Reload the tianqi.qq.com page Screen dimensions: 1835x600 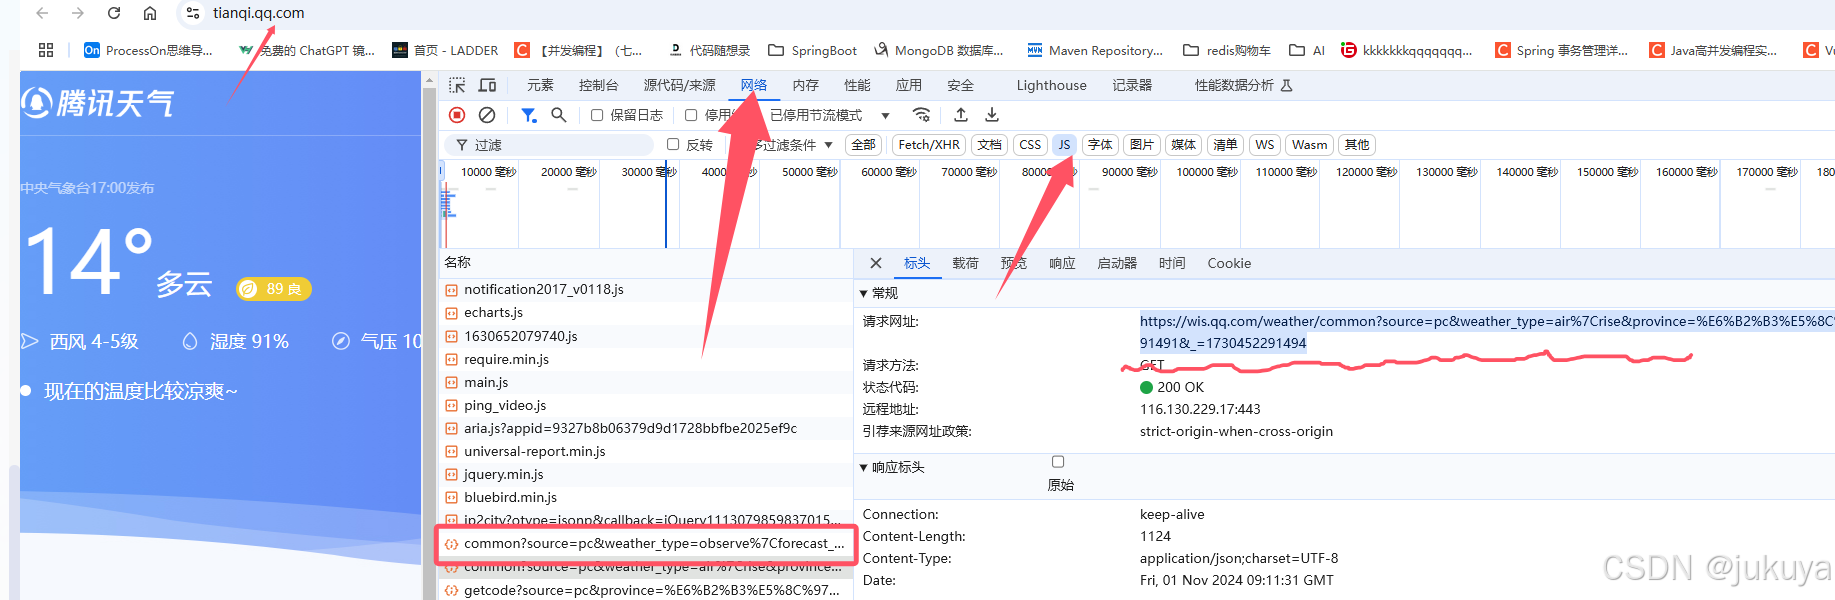pyautogui.click(x=114, y=13)
